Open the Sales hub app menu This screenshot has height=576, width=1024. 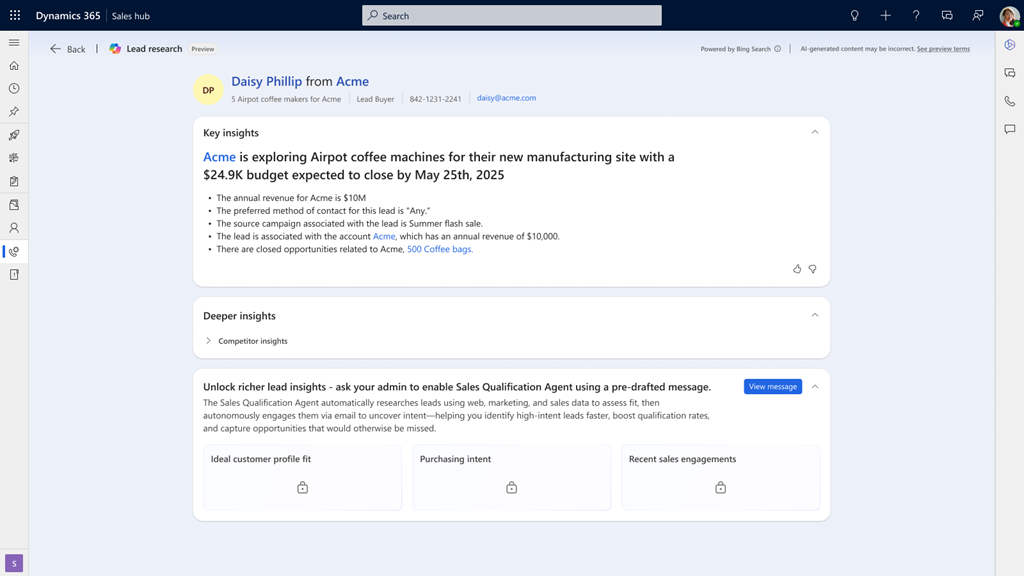point(131,15)
